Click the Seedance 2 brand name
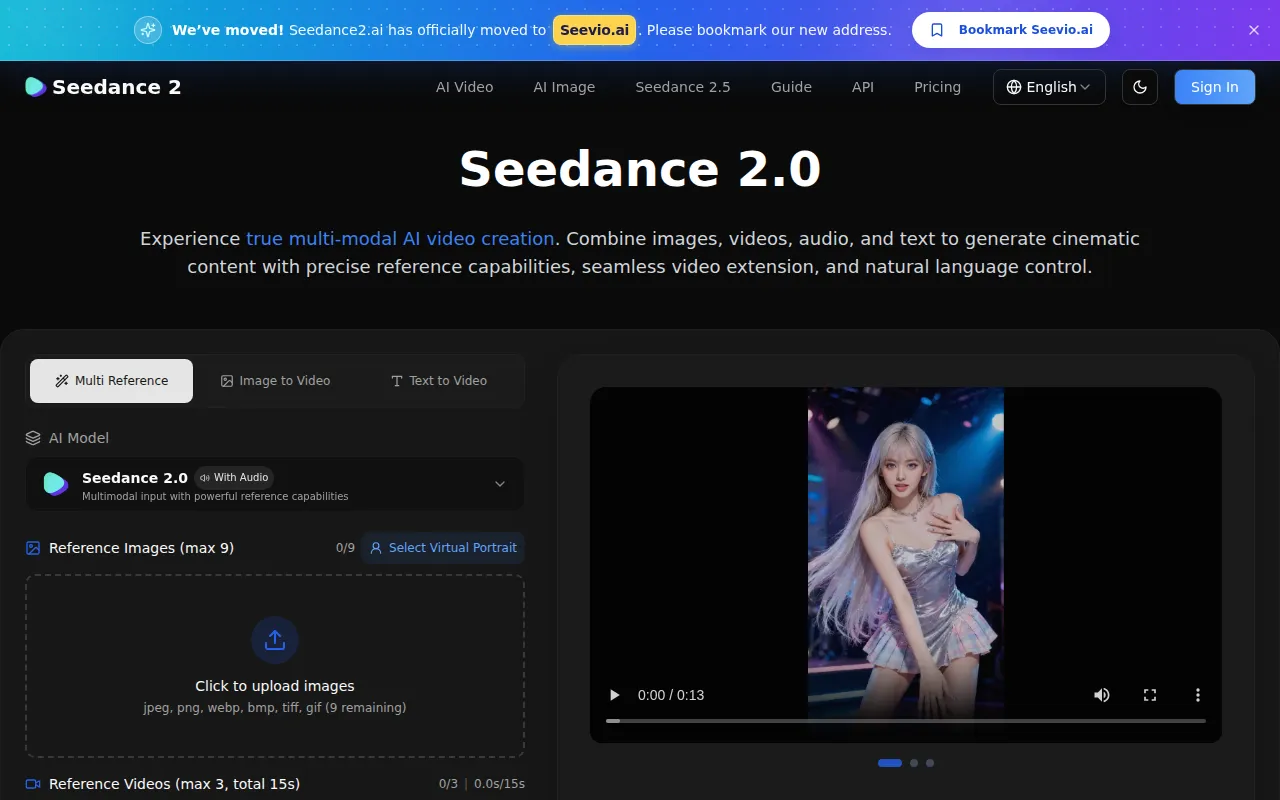The height and width of the screenshot is (800, 1280). tap(117, 87)
